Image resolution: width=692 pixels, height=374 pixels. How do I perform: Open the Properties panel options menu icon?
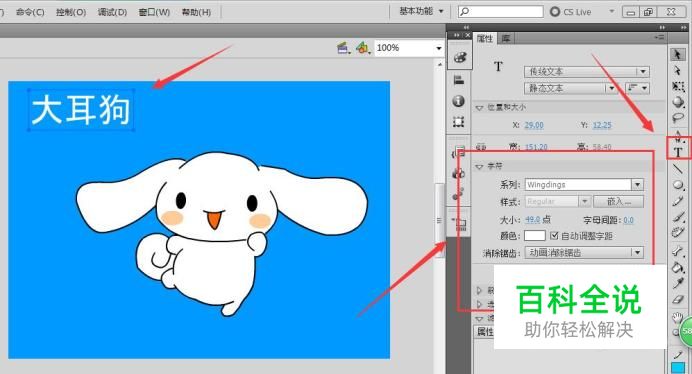point(659,38)
